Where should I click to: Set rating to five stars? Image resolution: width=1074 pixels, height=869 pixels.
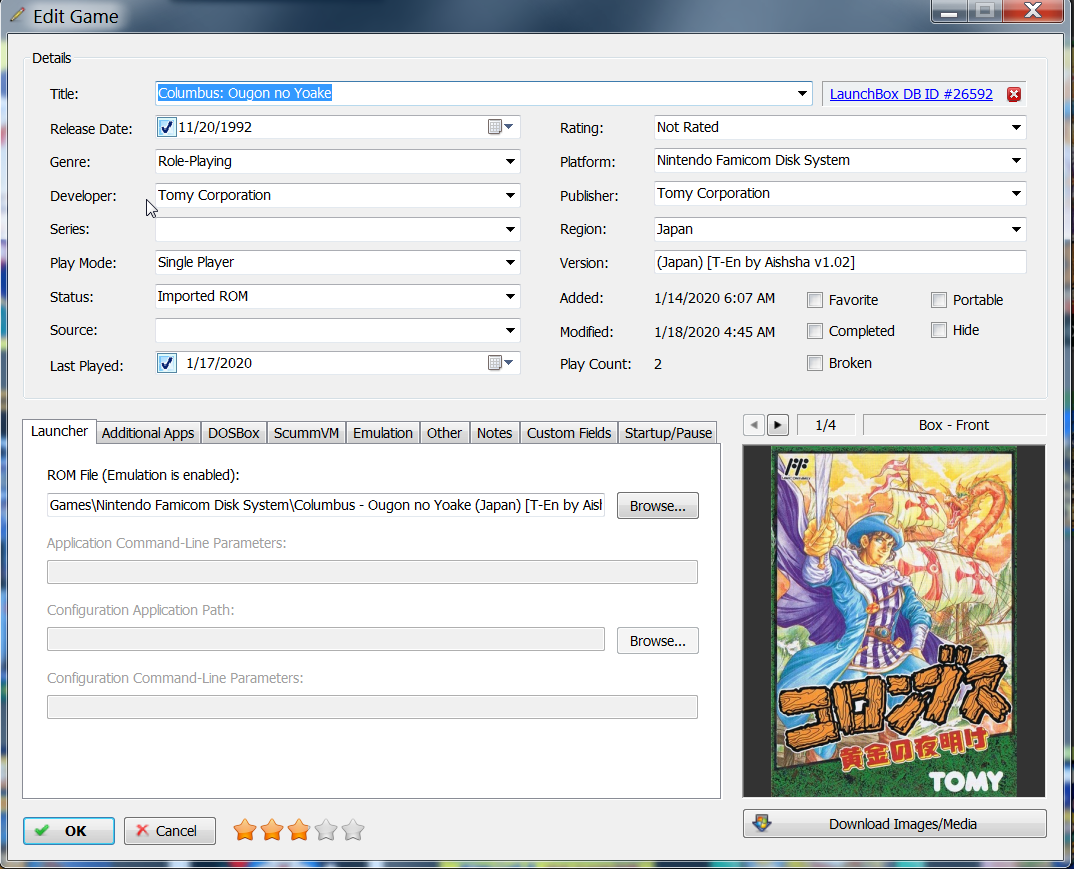point(352,830)
